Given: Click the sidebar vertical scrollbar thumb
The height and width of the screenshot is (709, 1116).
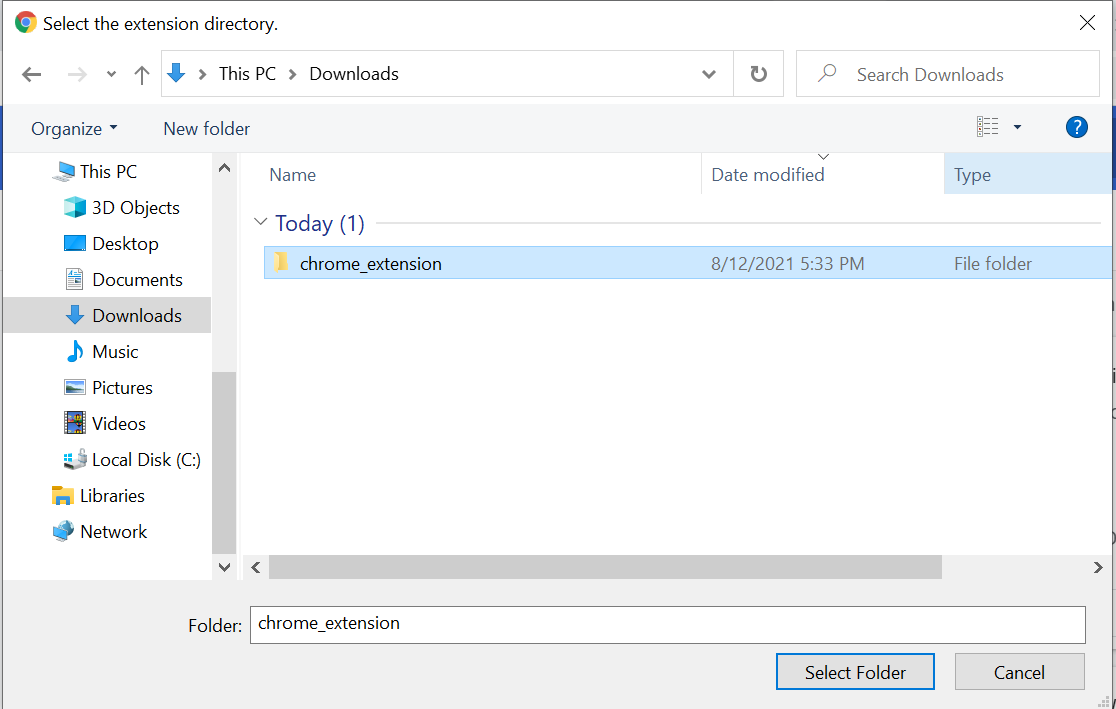Looking at the screenshot, I should [224, 461].
